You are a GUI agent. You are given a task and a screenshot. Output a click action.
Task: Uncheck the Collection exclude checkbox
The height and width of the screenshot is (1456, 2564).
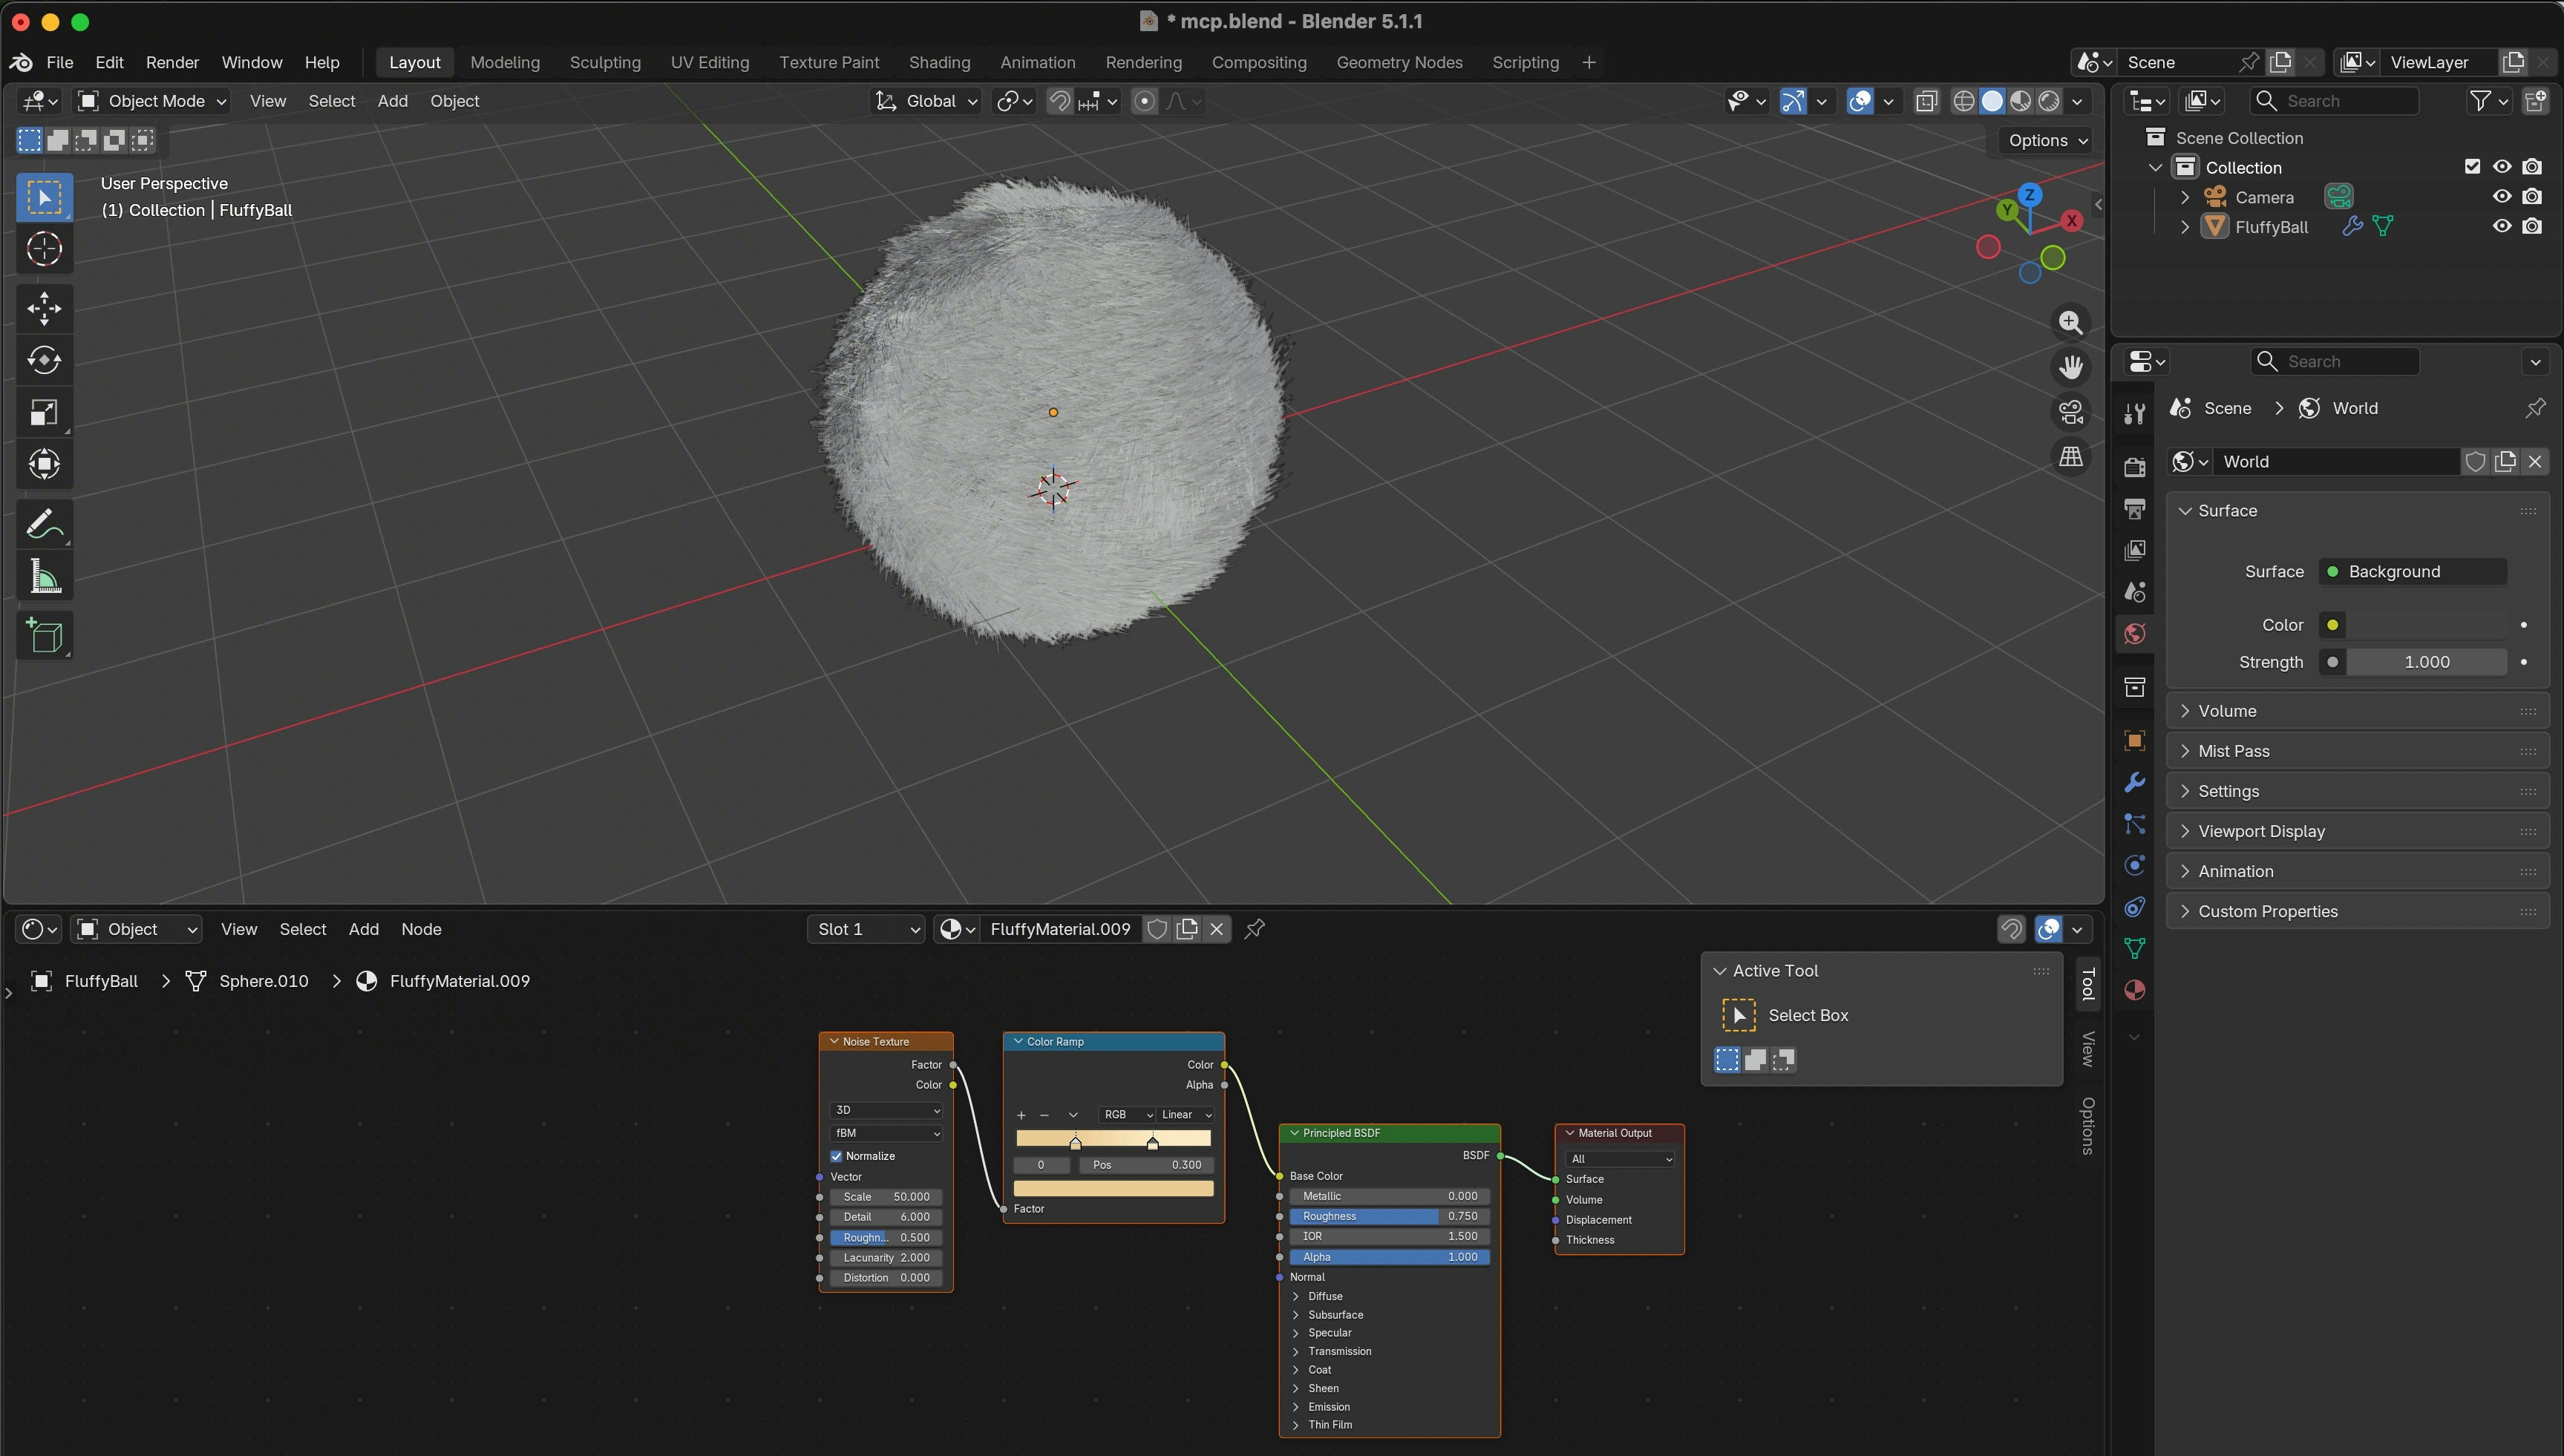tap(2472, 167)
